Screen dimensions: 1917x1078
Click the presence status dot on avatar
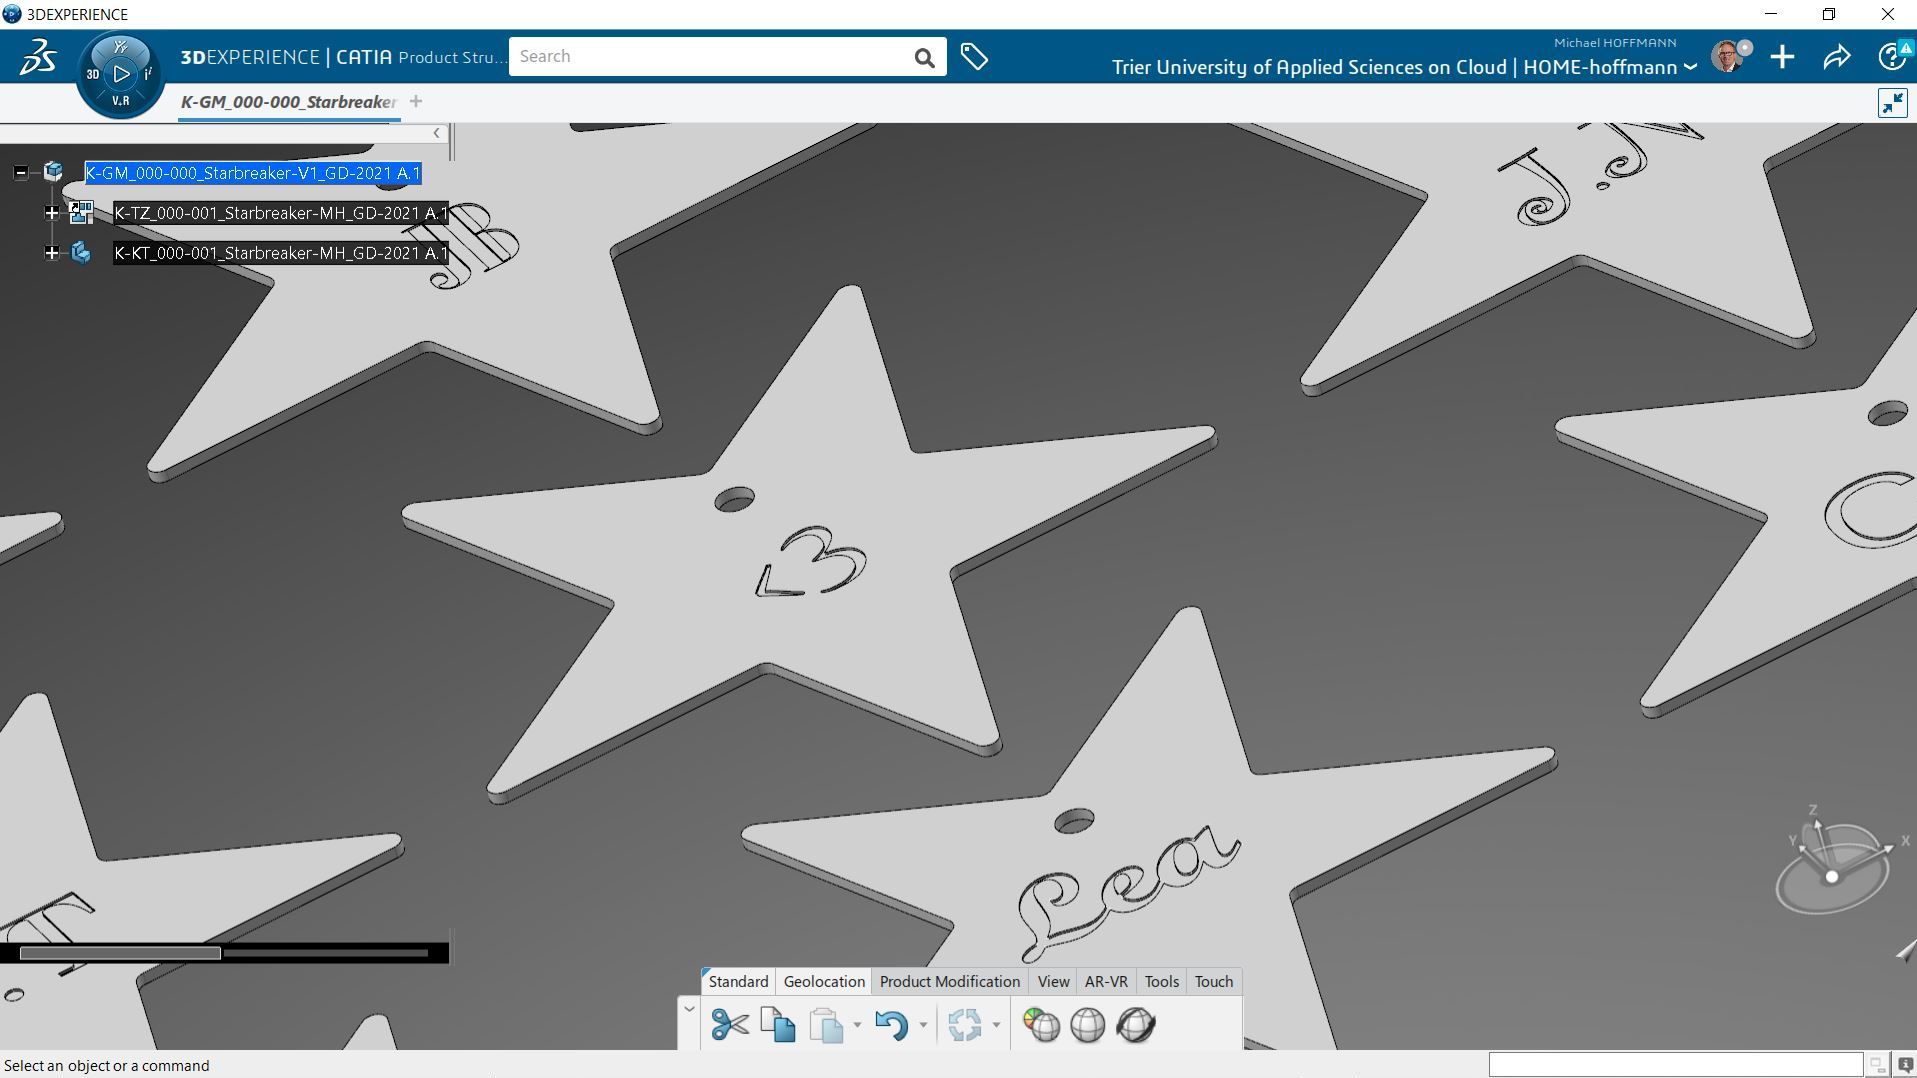click(1745, 47)
